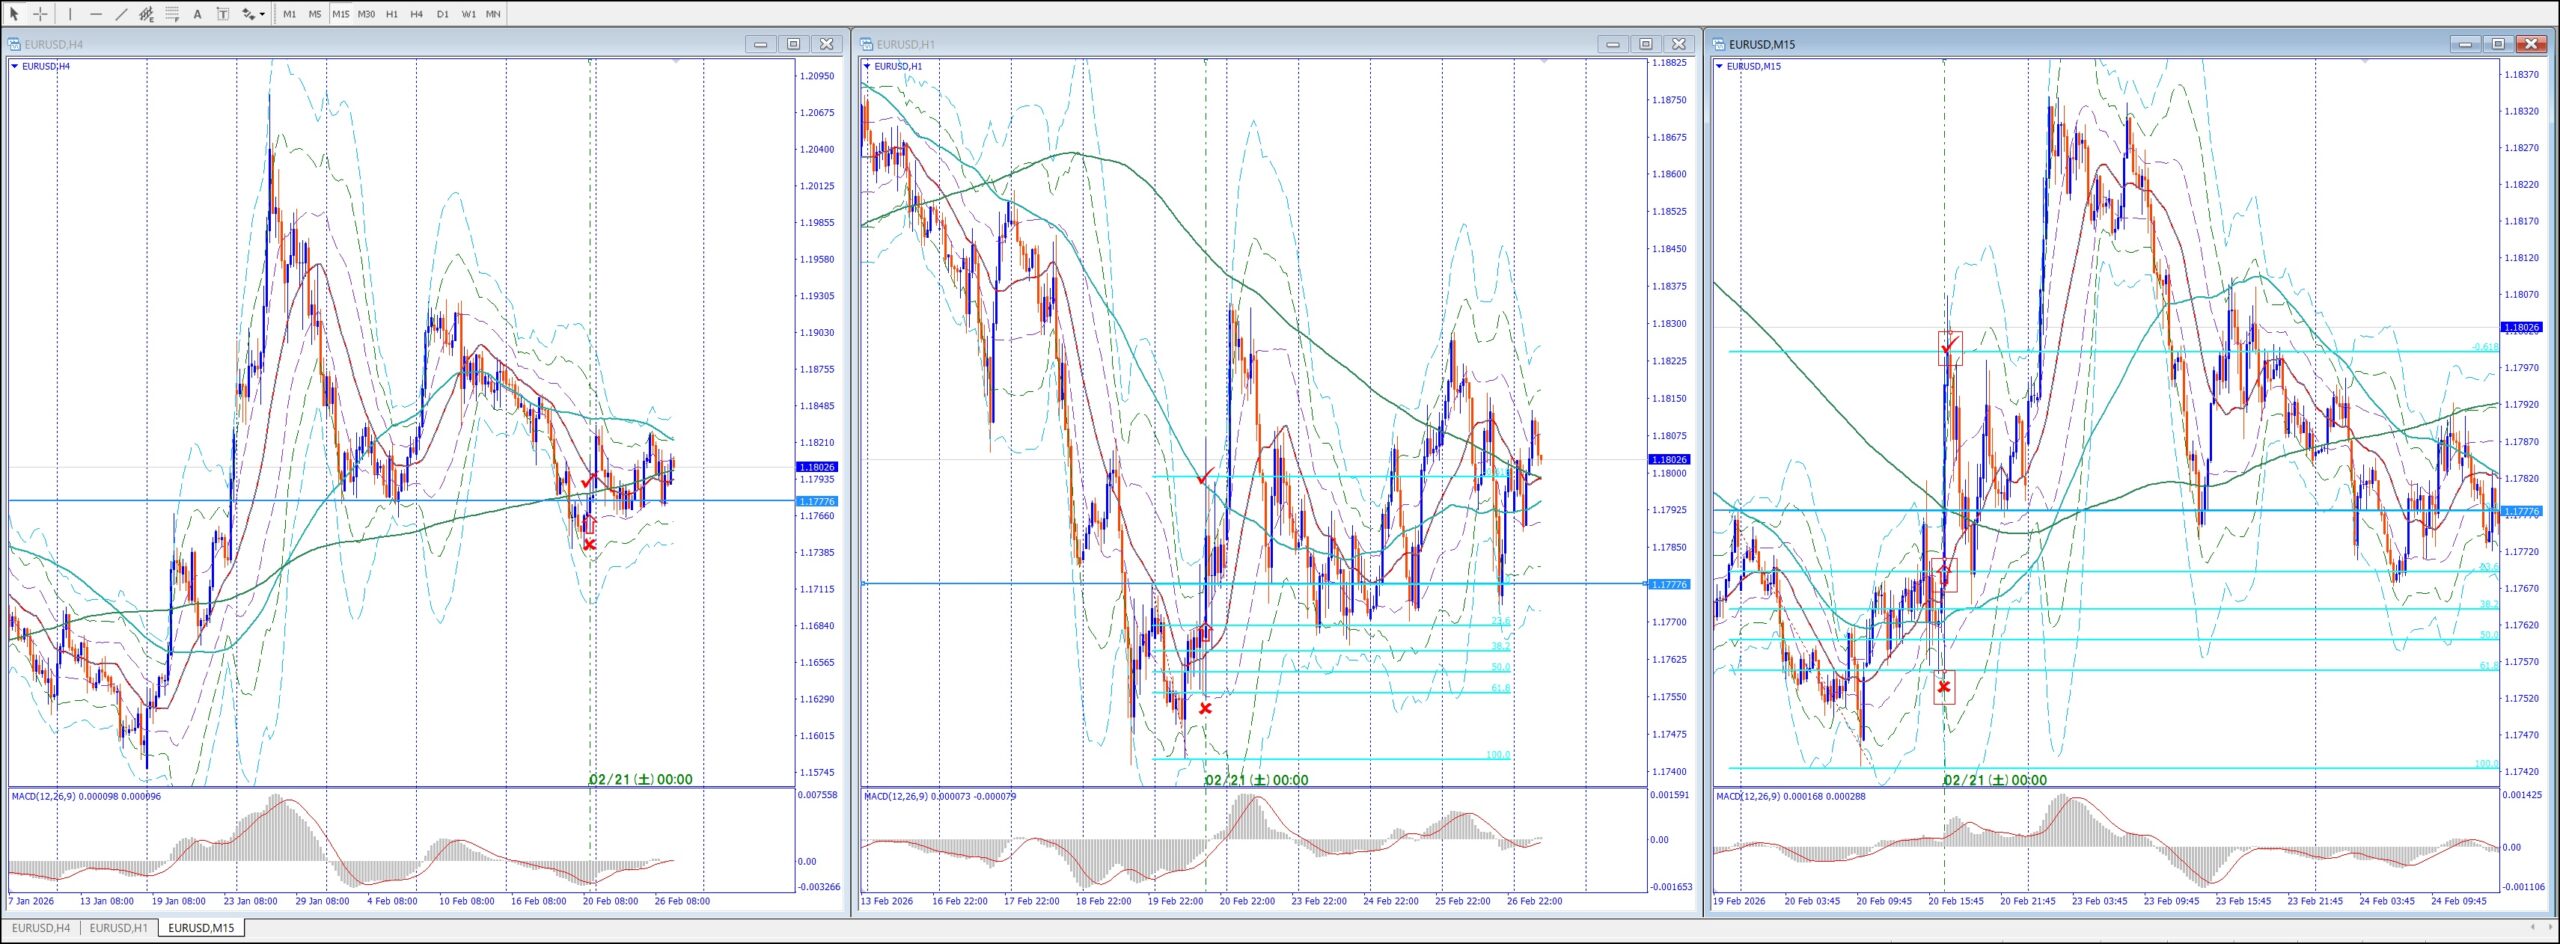Toggle the M15 timeframe button

coord(340,14)
